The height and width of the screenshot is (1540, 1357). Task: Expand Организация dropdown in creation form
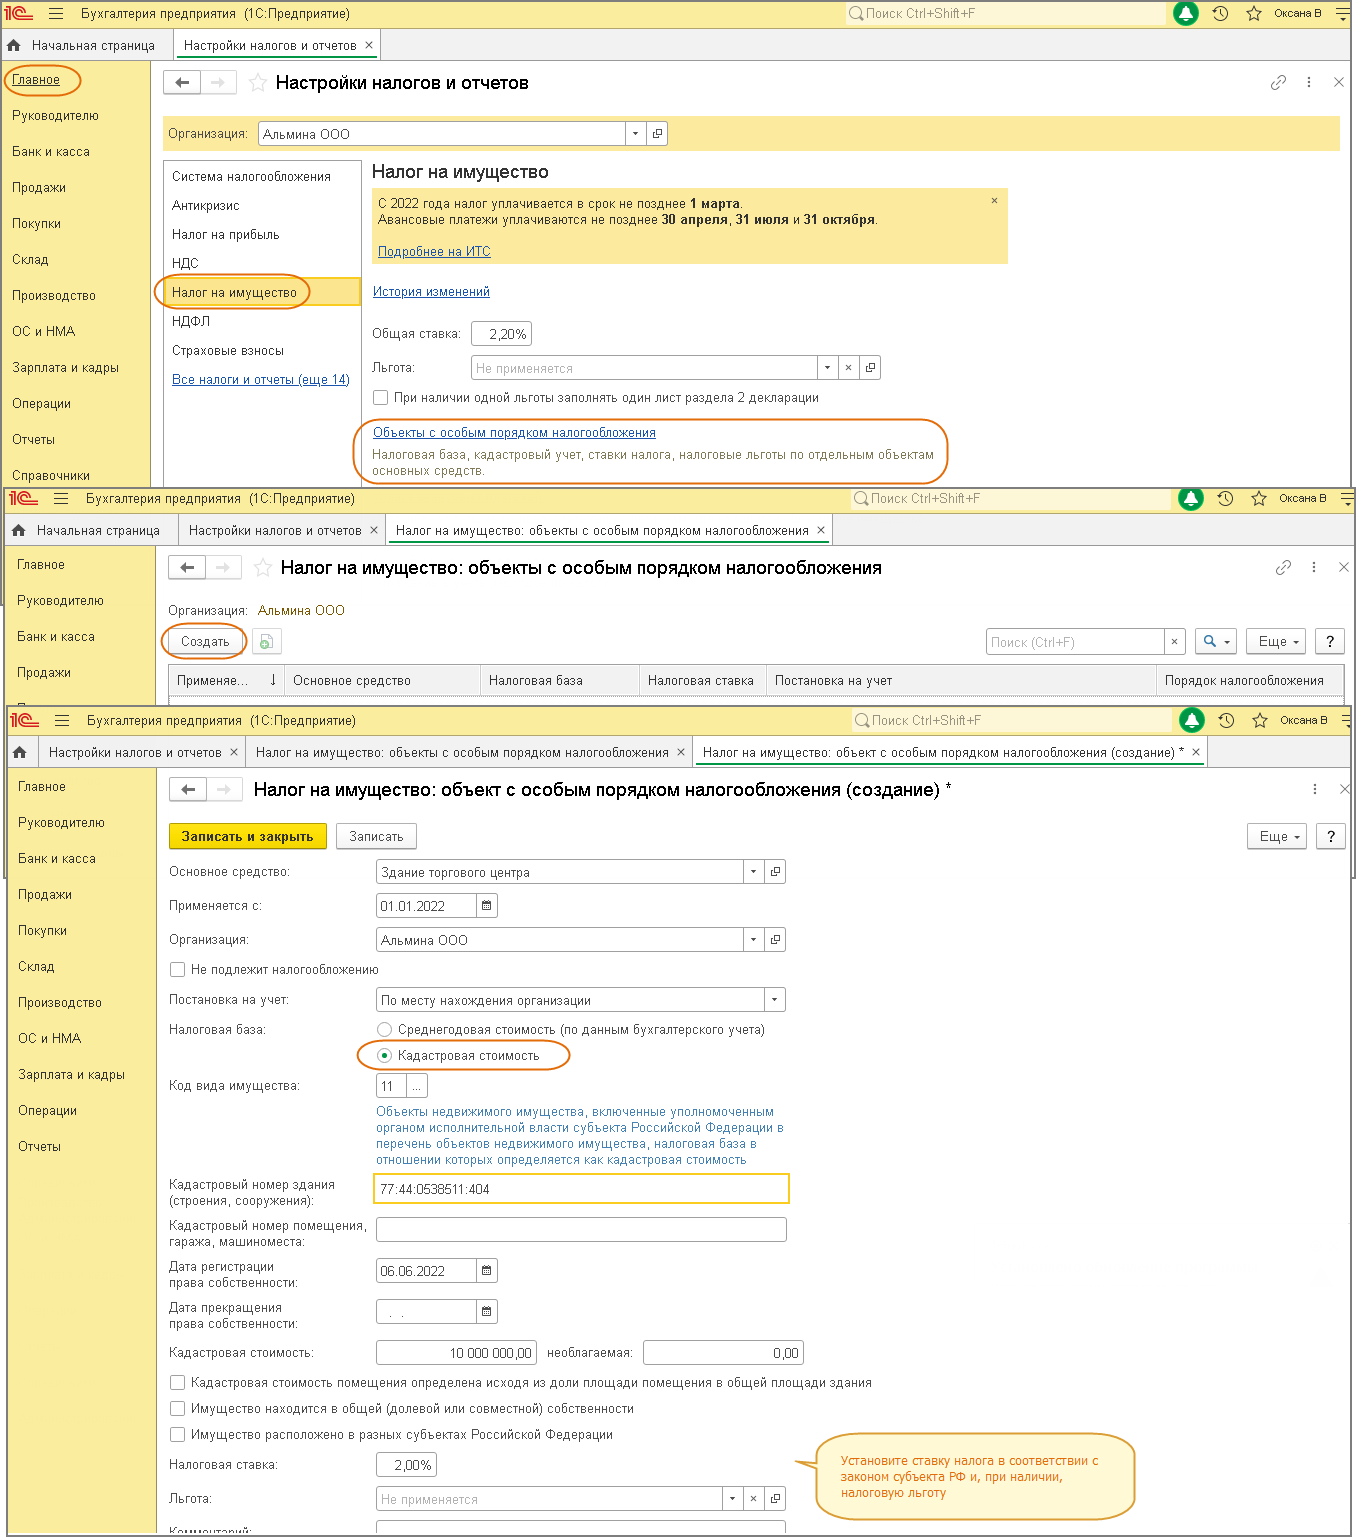click(753, 940)
